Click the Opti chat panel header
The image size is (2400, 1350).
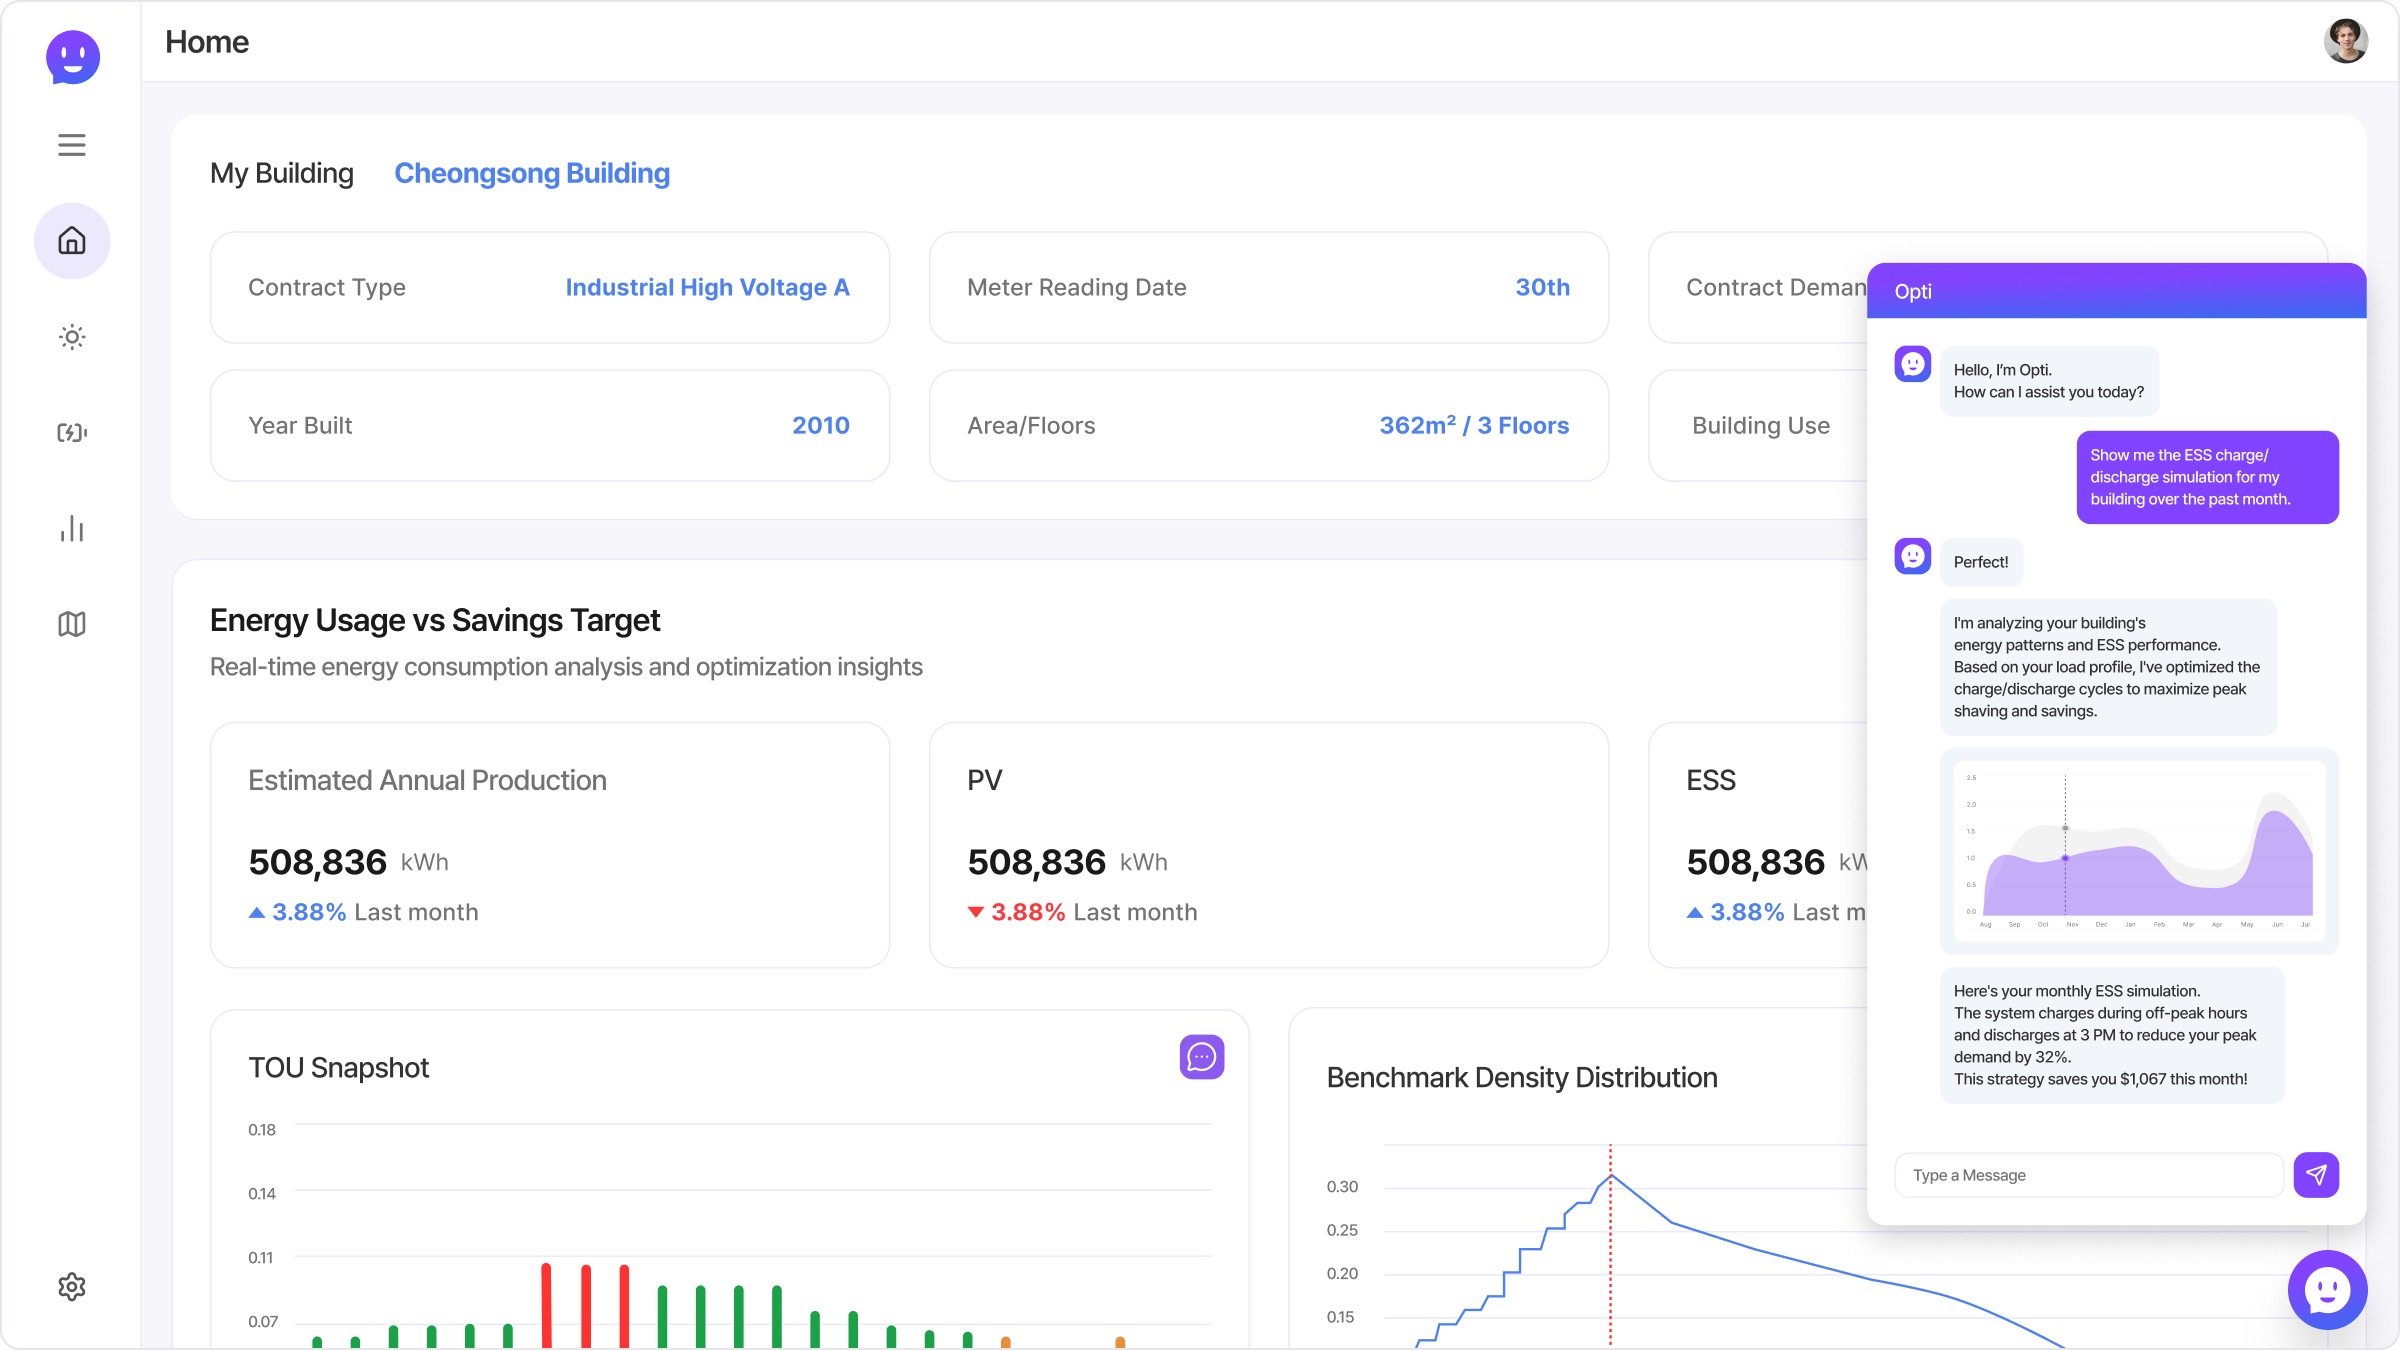click(2116, 291)
